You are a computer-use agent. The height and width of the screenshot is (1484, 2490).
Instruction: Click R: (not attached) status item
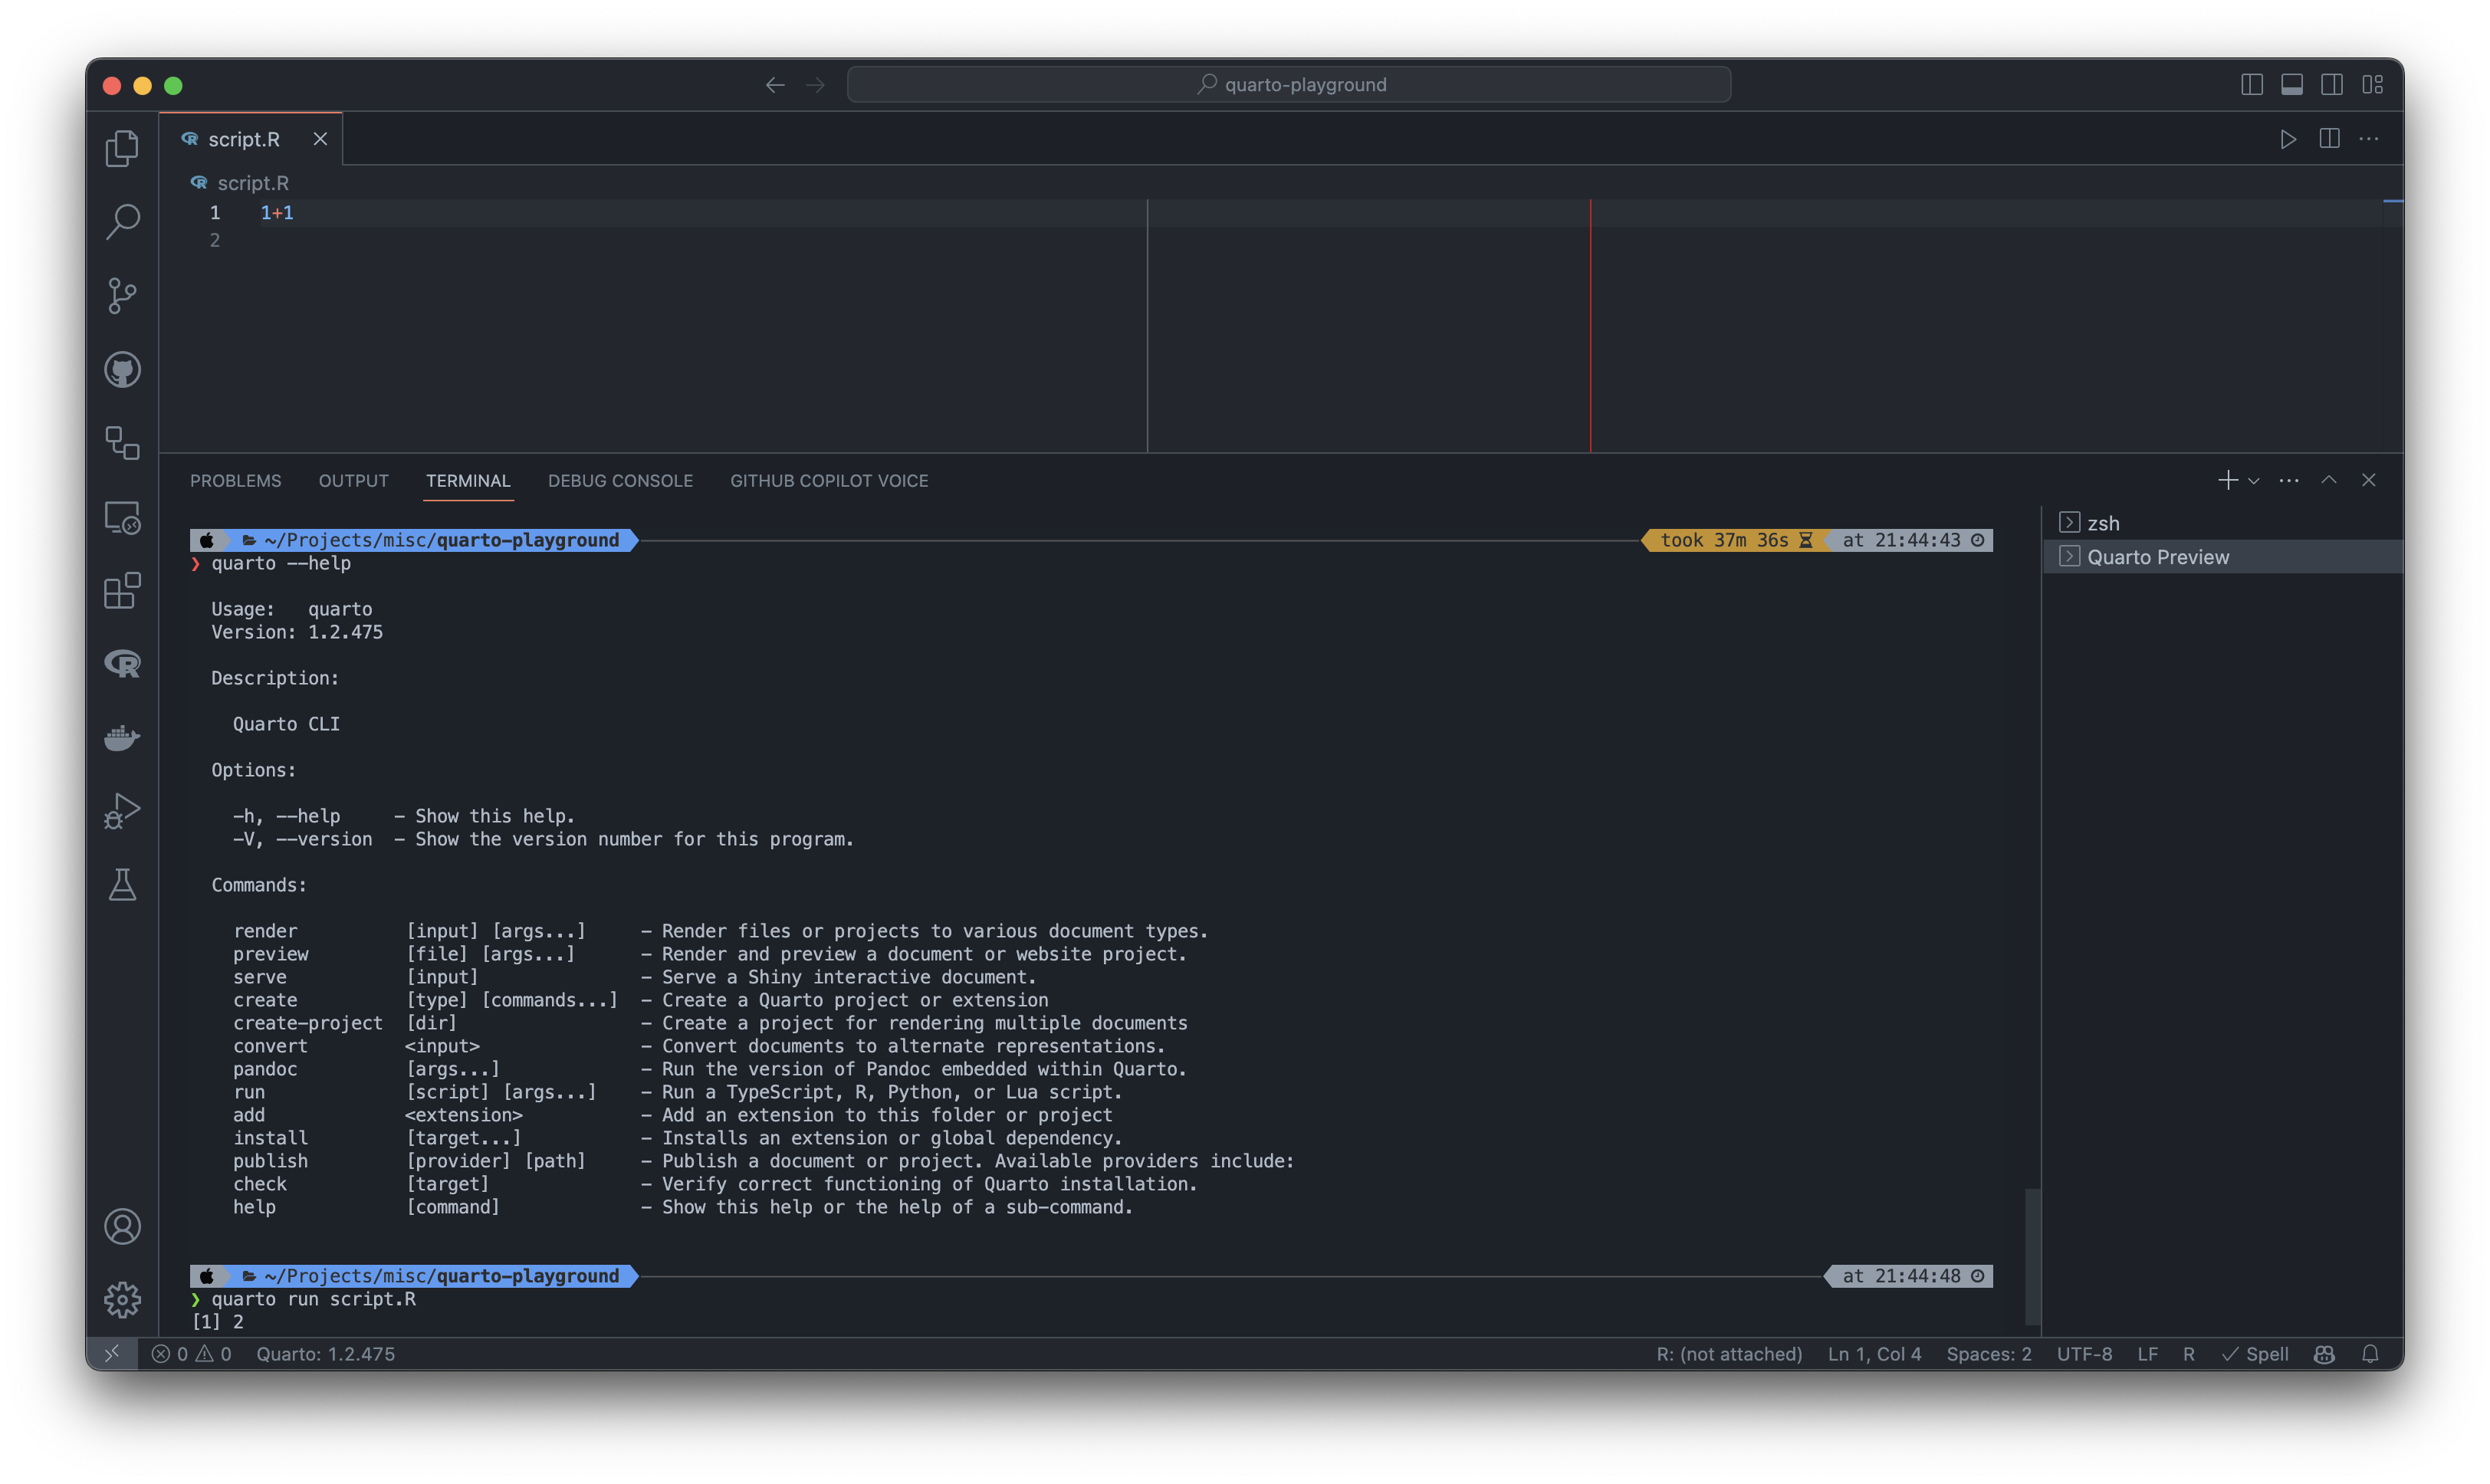[x=1728, y=1353]
